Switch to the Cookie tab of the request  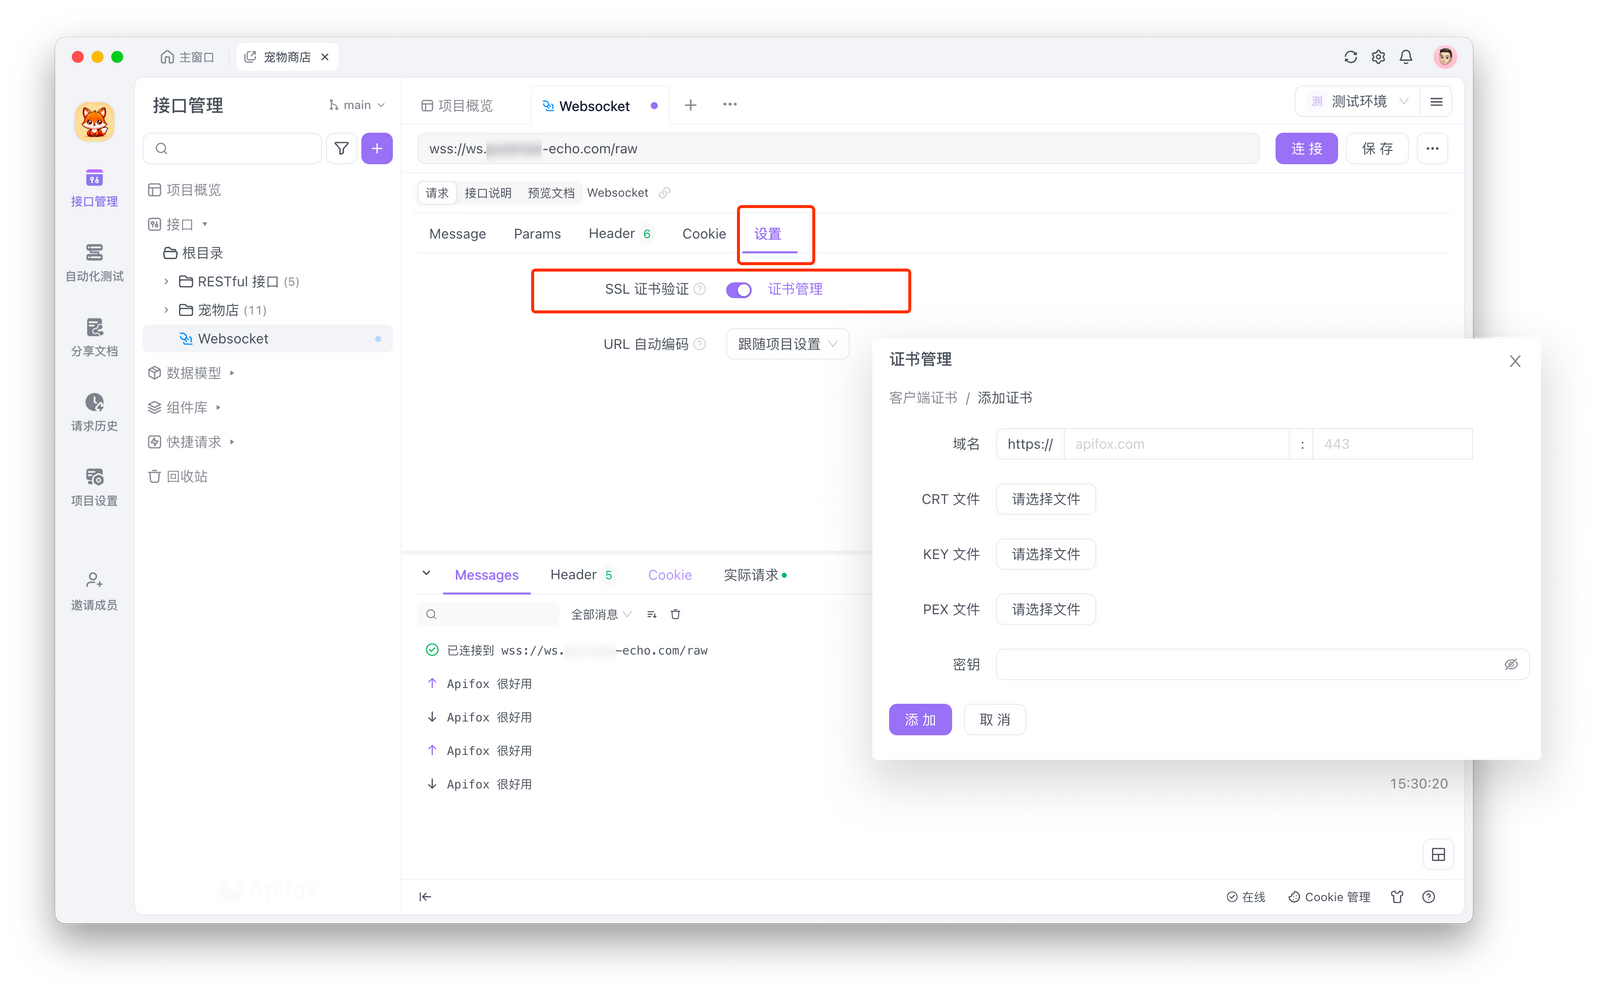pyautogui.click(x=703, y=233)
